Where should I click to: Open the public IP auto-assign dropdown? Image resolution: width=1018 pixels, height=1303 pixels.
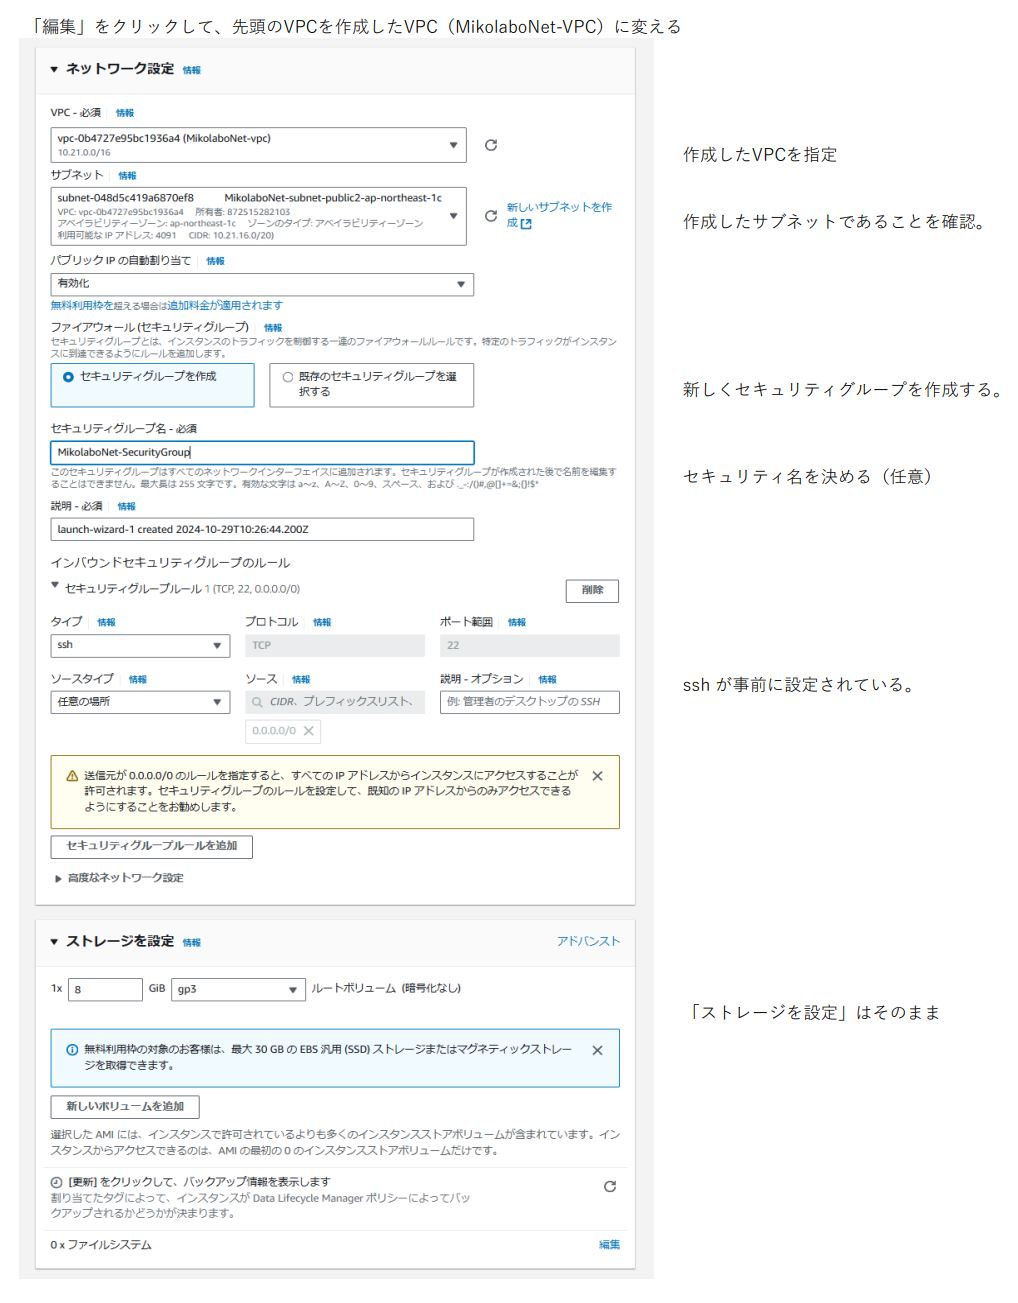coord(262,284)
